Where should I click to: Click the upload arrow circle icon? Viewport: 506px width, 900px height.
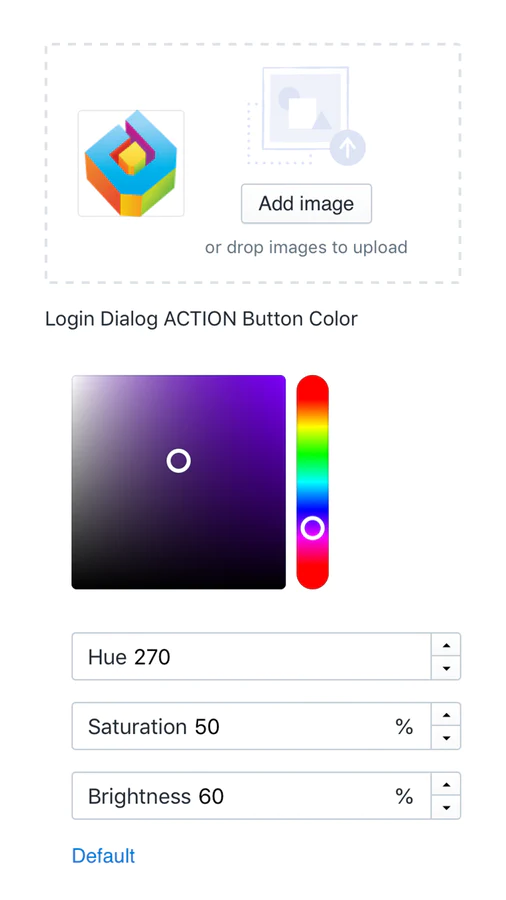(348, 148)
